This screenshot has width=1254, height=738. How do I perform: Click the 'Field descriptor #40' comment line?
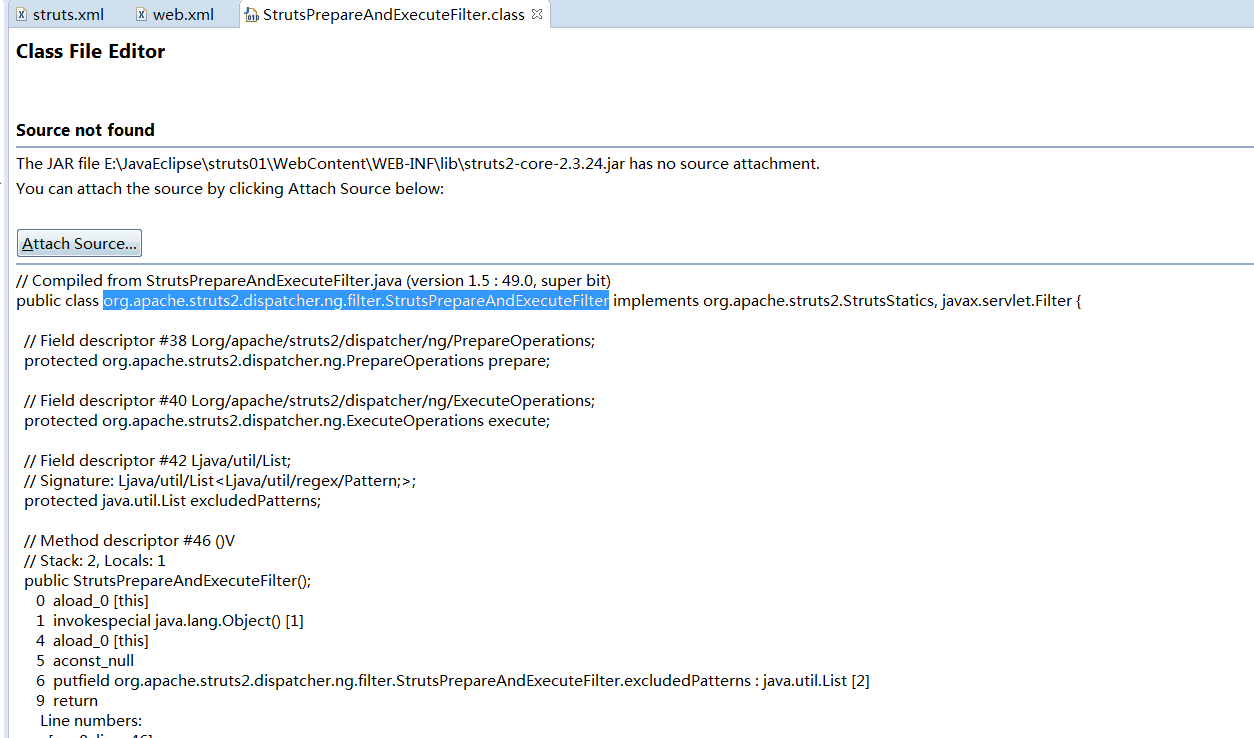309,401
